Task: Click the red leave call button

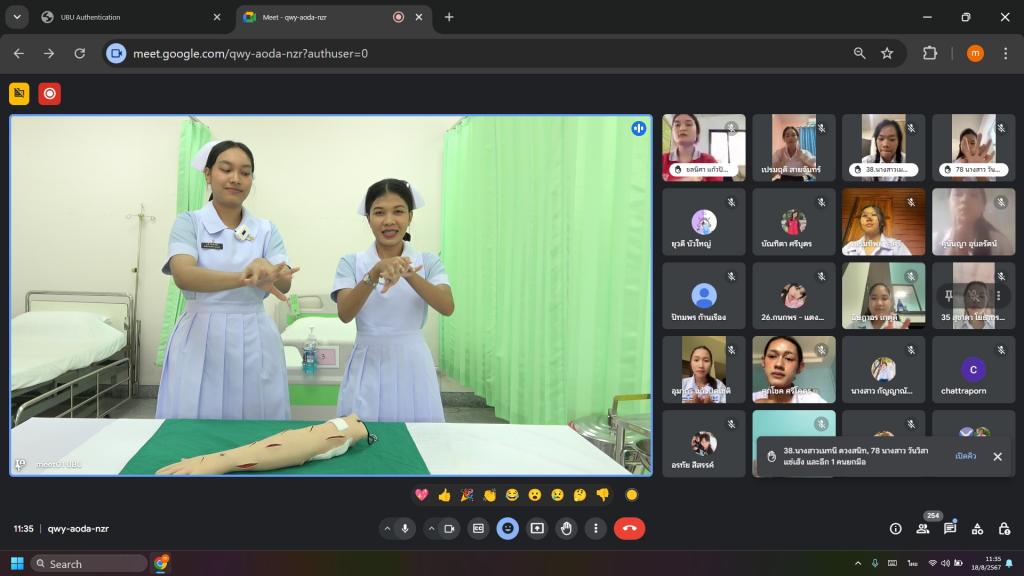Action: (629, 528)
